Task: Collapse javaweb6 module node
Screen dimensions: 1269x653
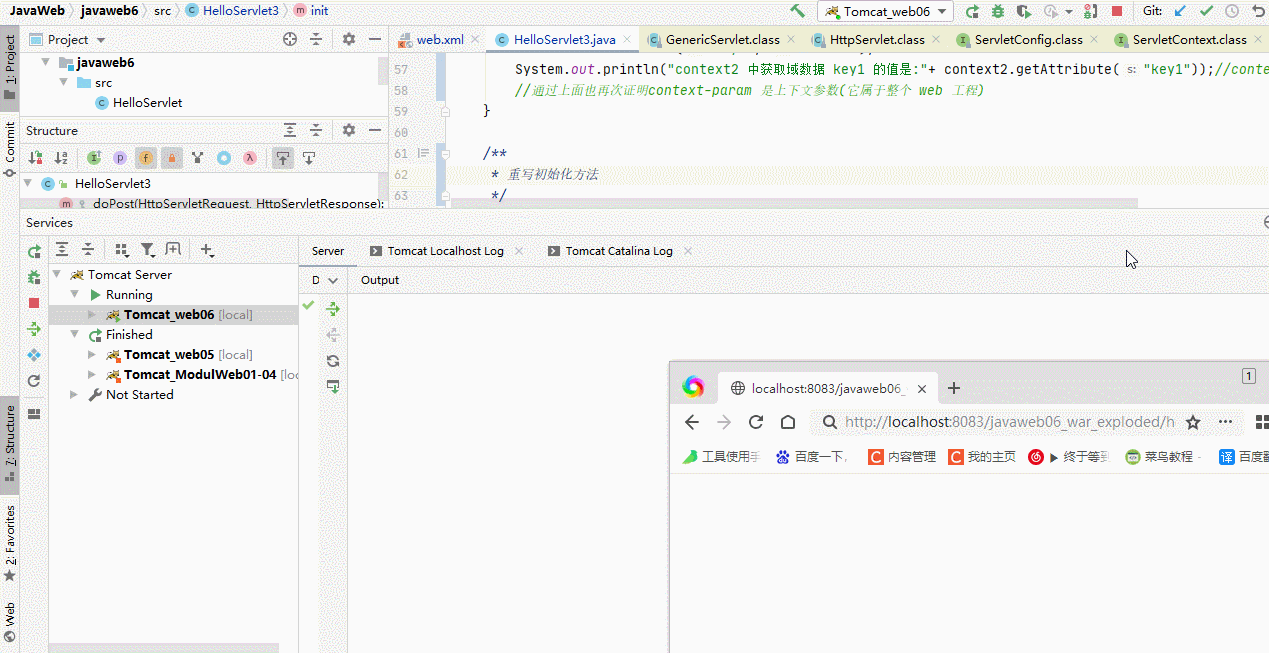Action: (45, 62)
